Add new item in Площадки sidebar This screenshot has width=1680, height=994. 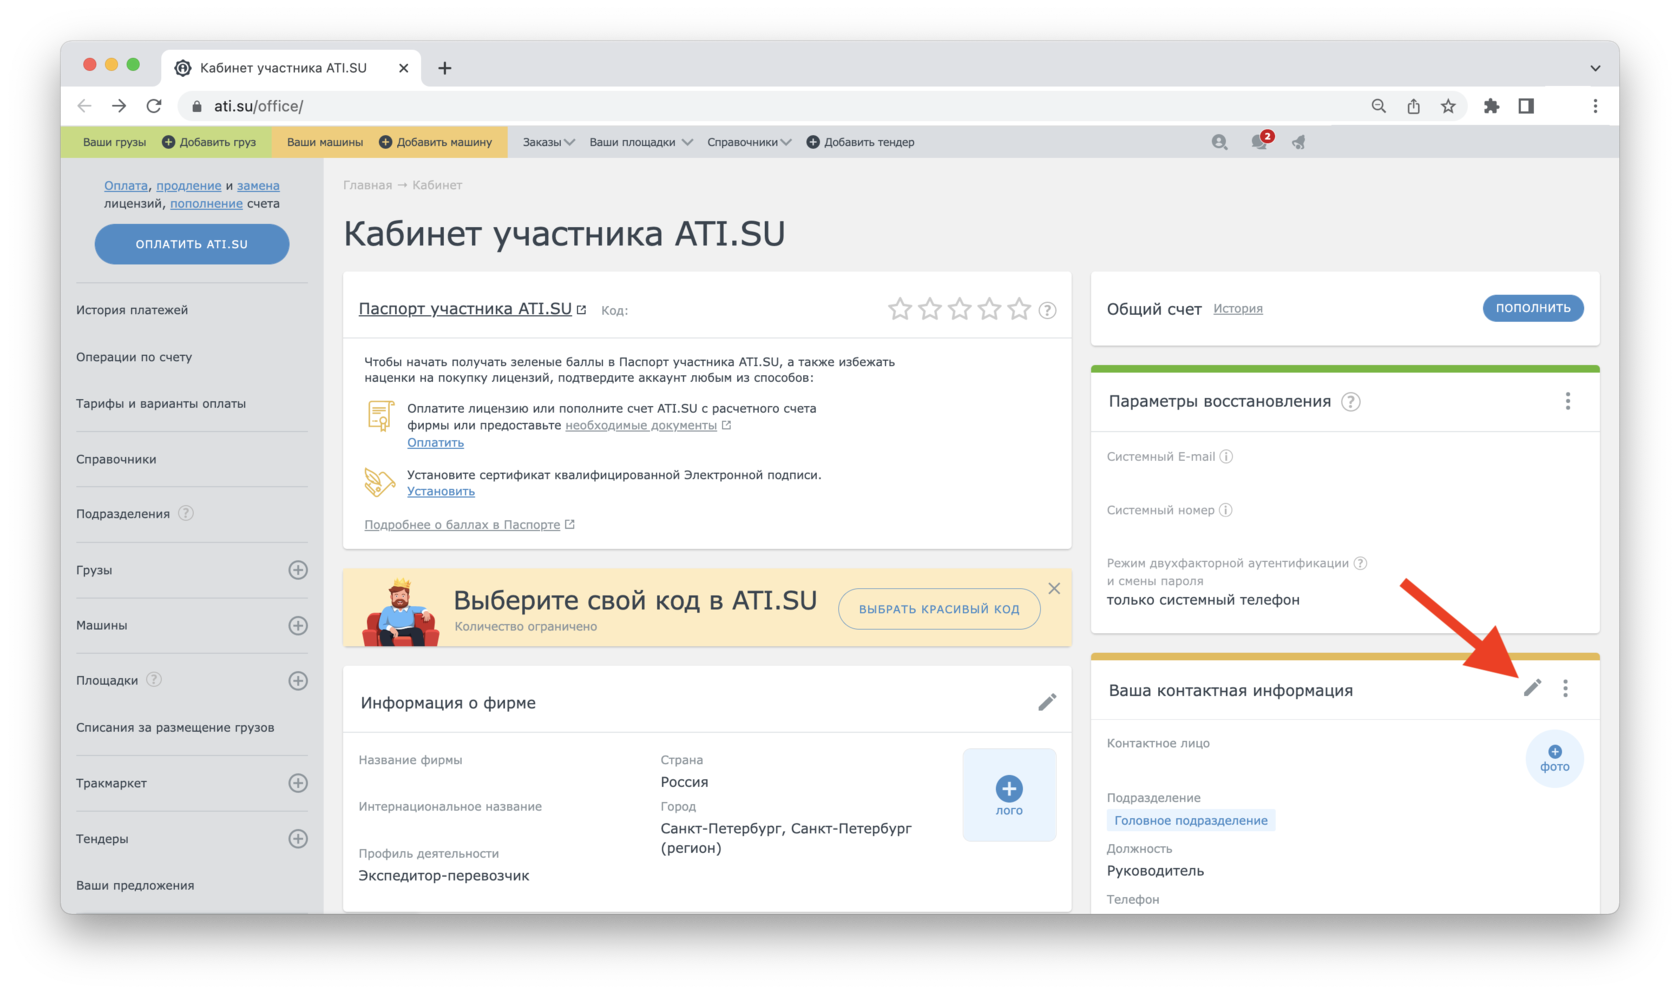298,681
